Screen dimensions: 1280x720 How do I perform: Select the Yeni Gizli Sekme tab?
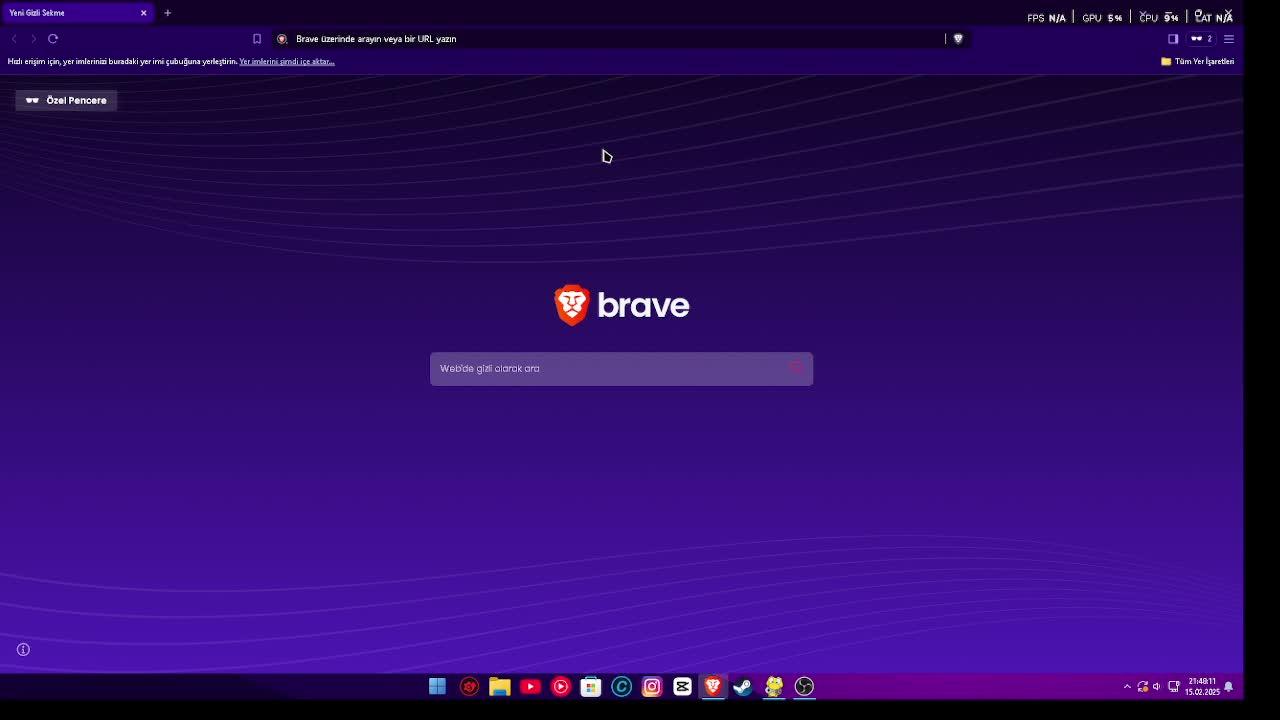70,13
